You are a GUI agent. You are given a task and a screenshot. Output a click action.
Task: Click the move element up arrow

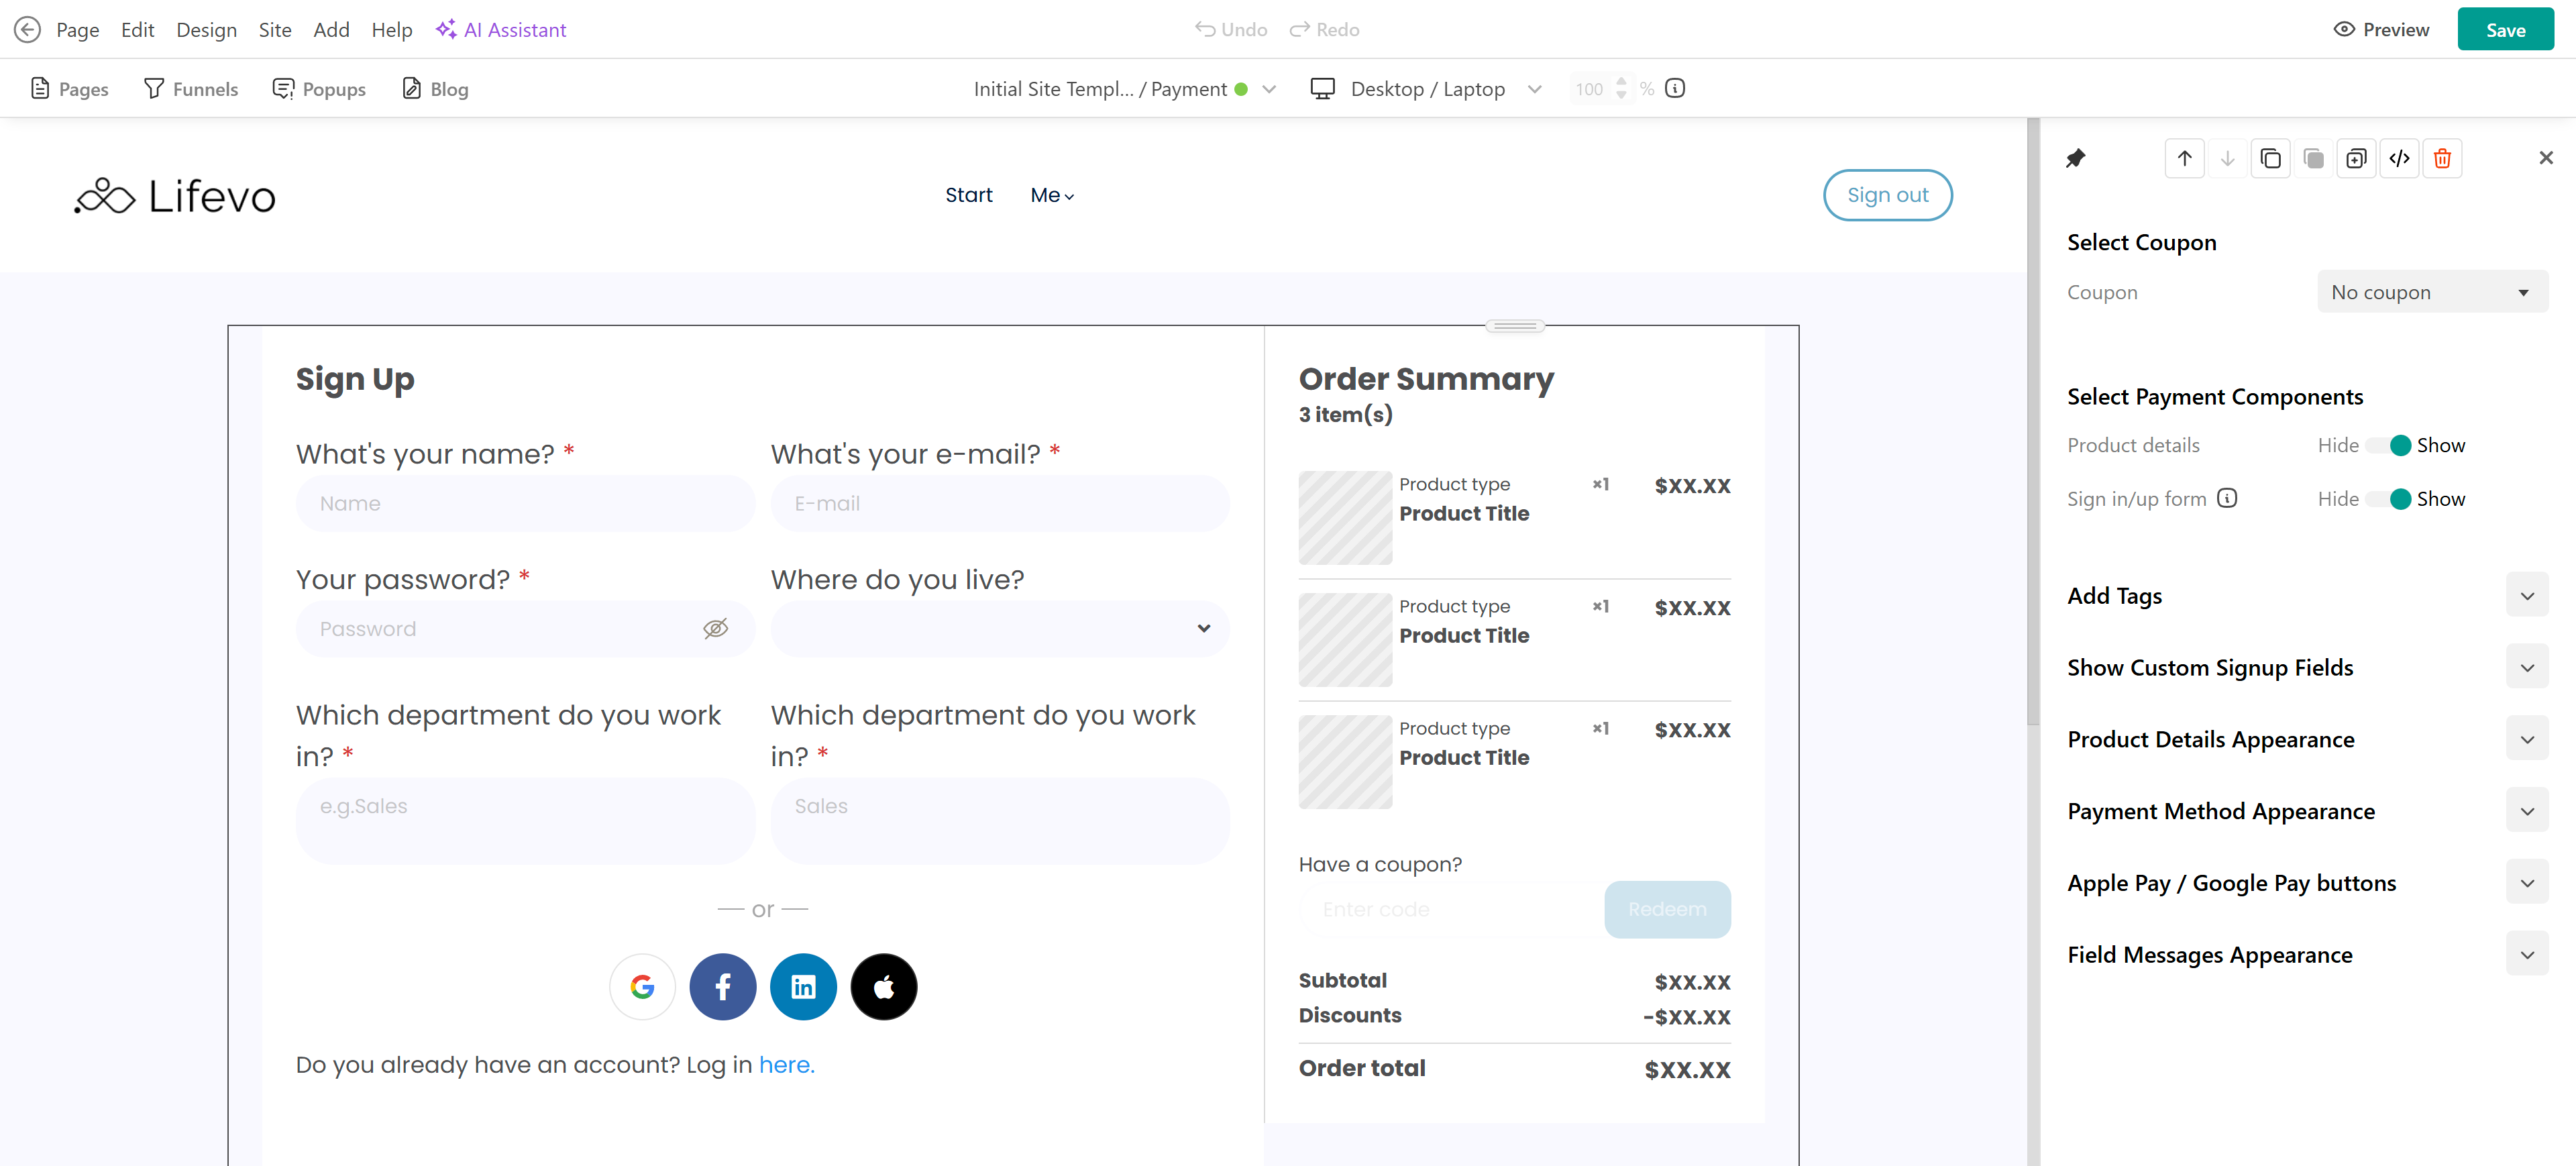(2184, 158)
